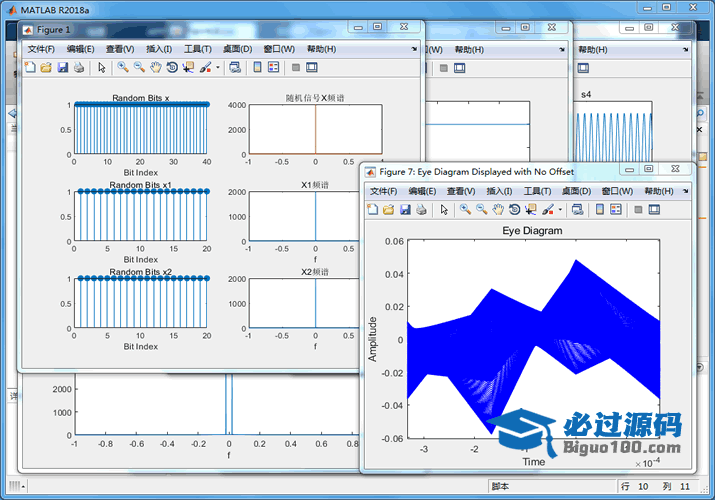Click New Figure icon in Figure 1 toolbar
The height and width of the screenshot is (500, 715).
coord(29,68)
